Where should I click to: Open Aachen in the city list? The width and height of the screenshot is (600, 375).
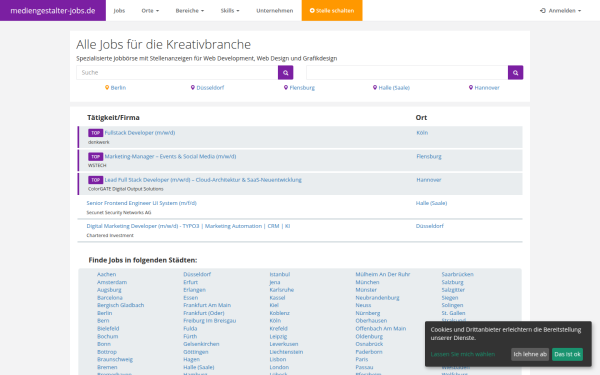pos(106,274)
